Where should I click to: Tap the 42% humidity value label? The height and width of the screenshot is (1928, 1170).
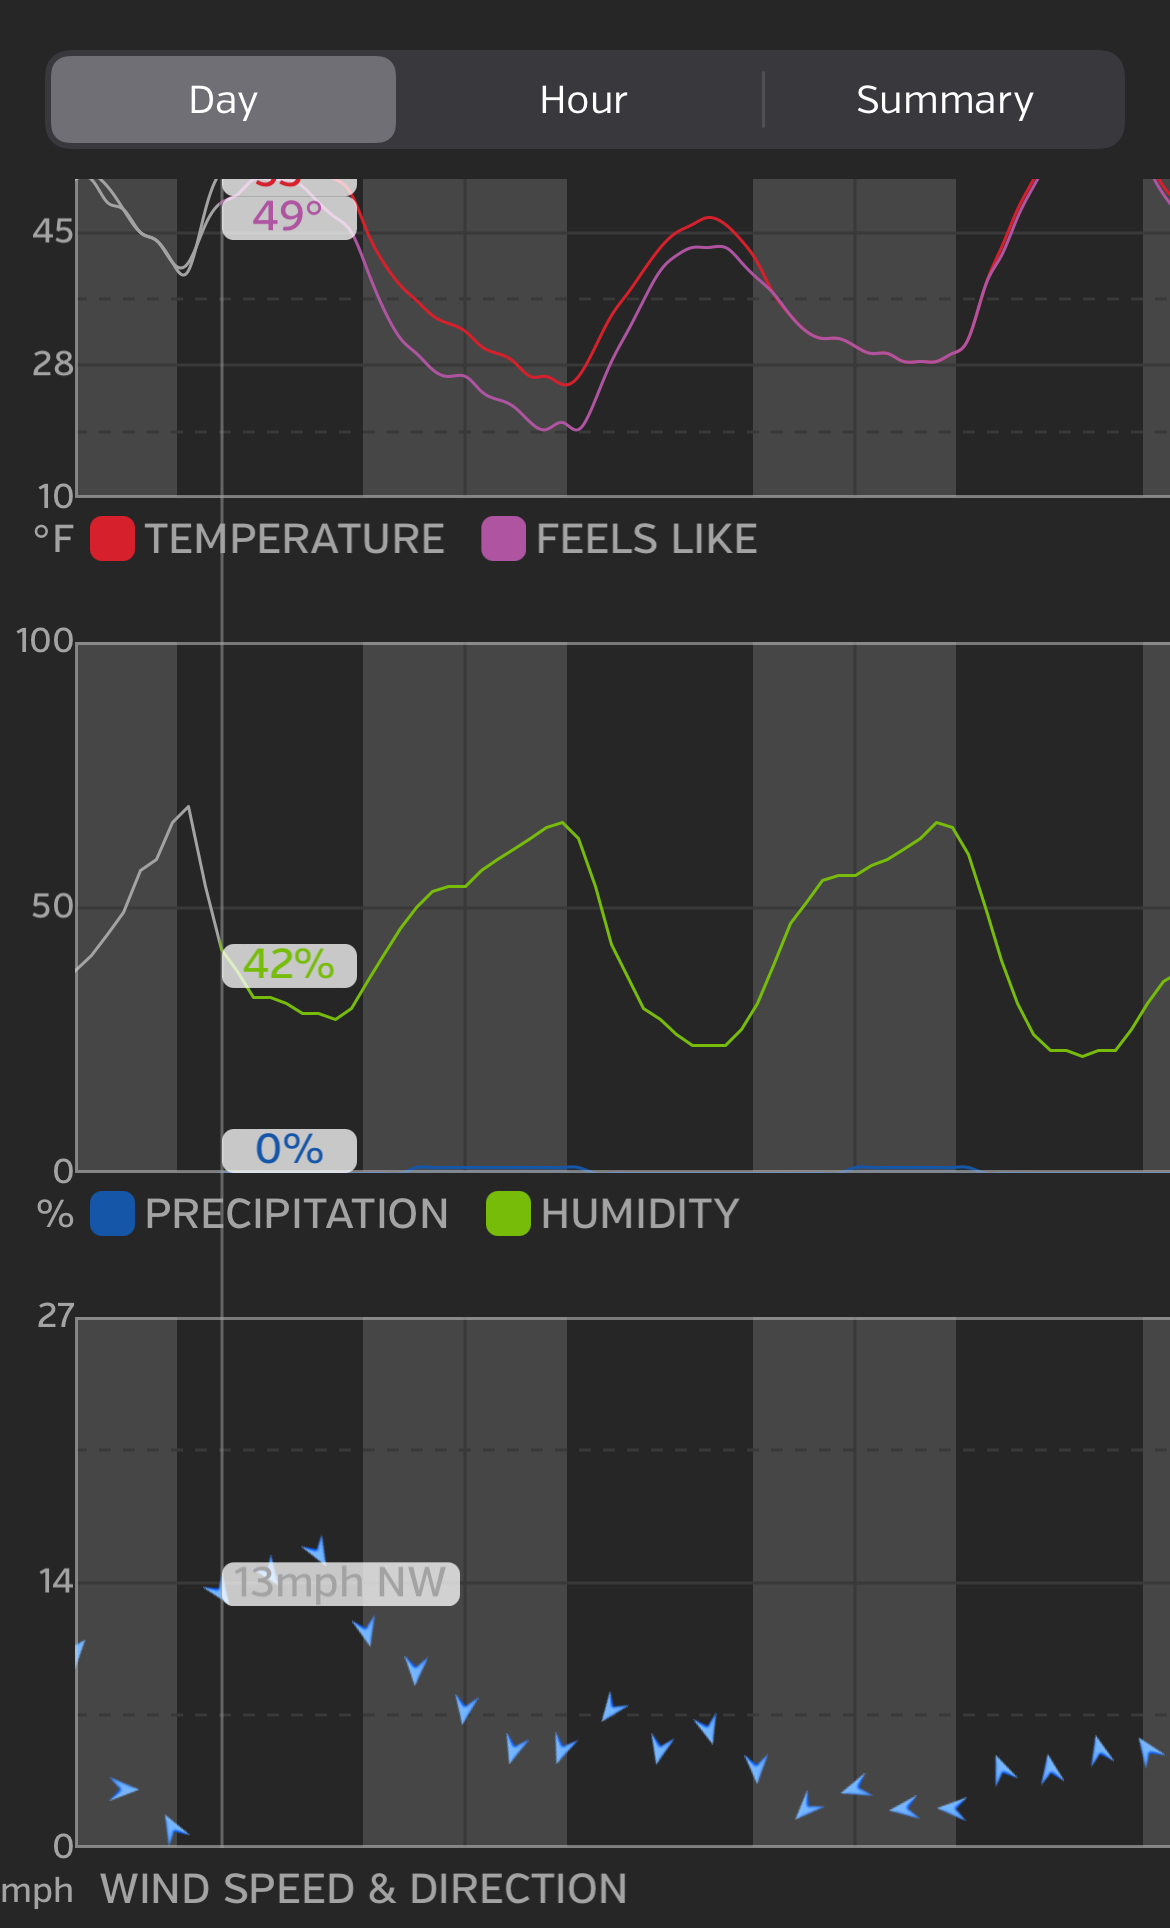pos(289,965)
